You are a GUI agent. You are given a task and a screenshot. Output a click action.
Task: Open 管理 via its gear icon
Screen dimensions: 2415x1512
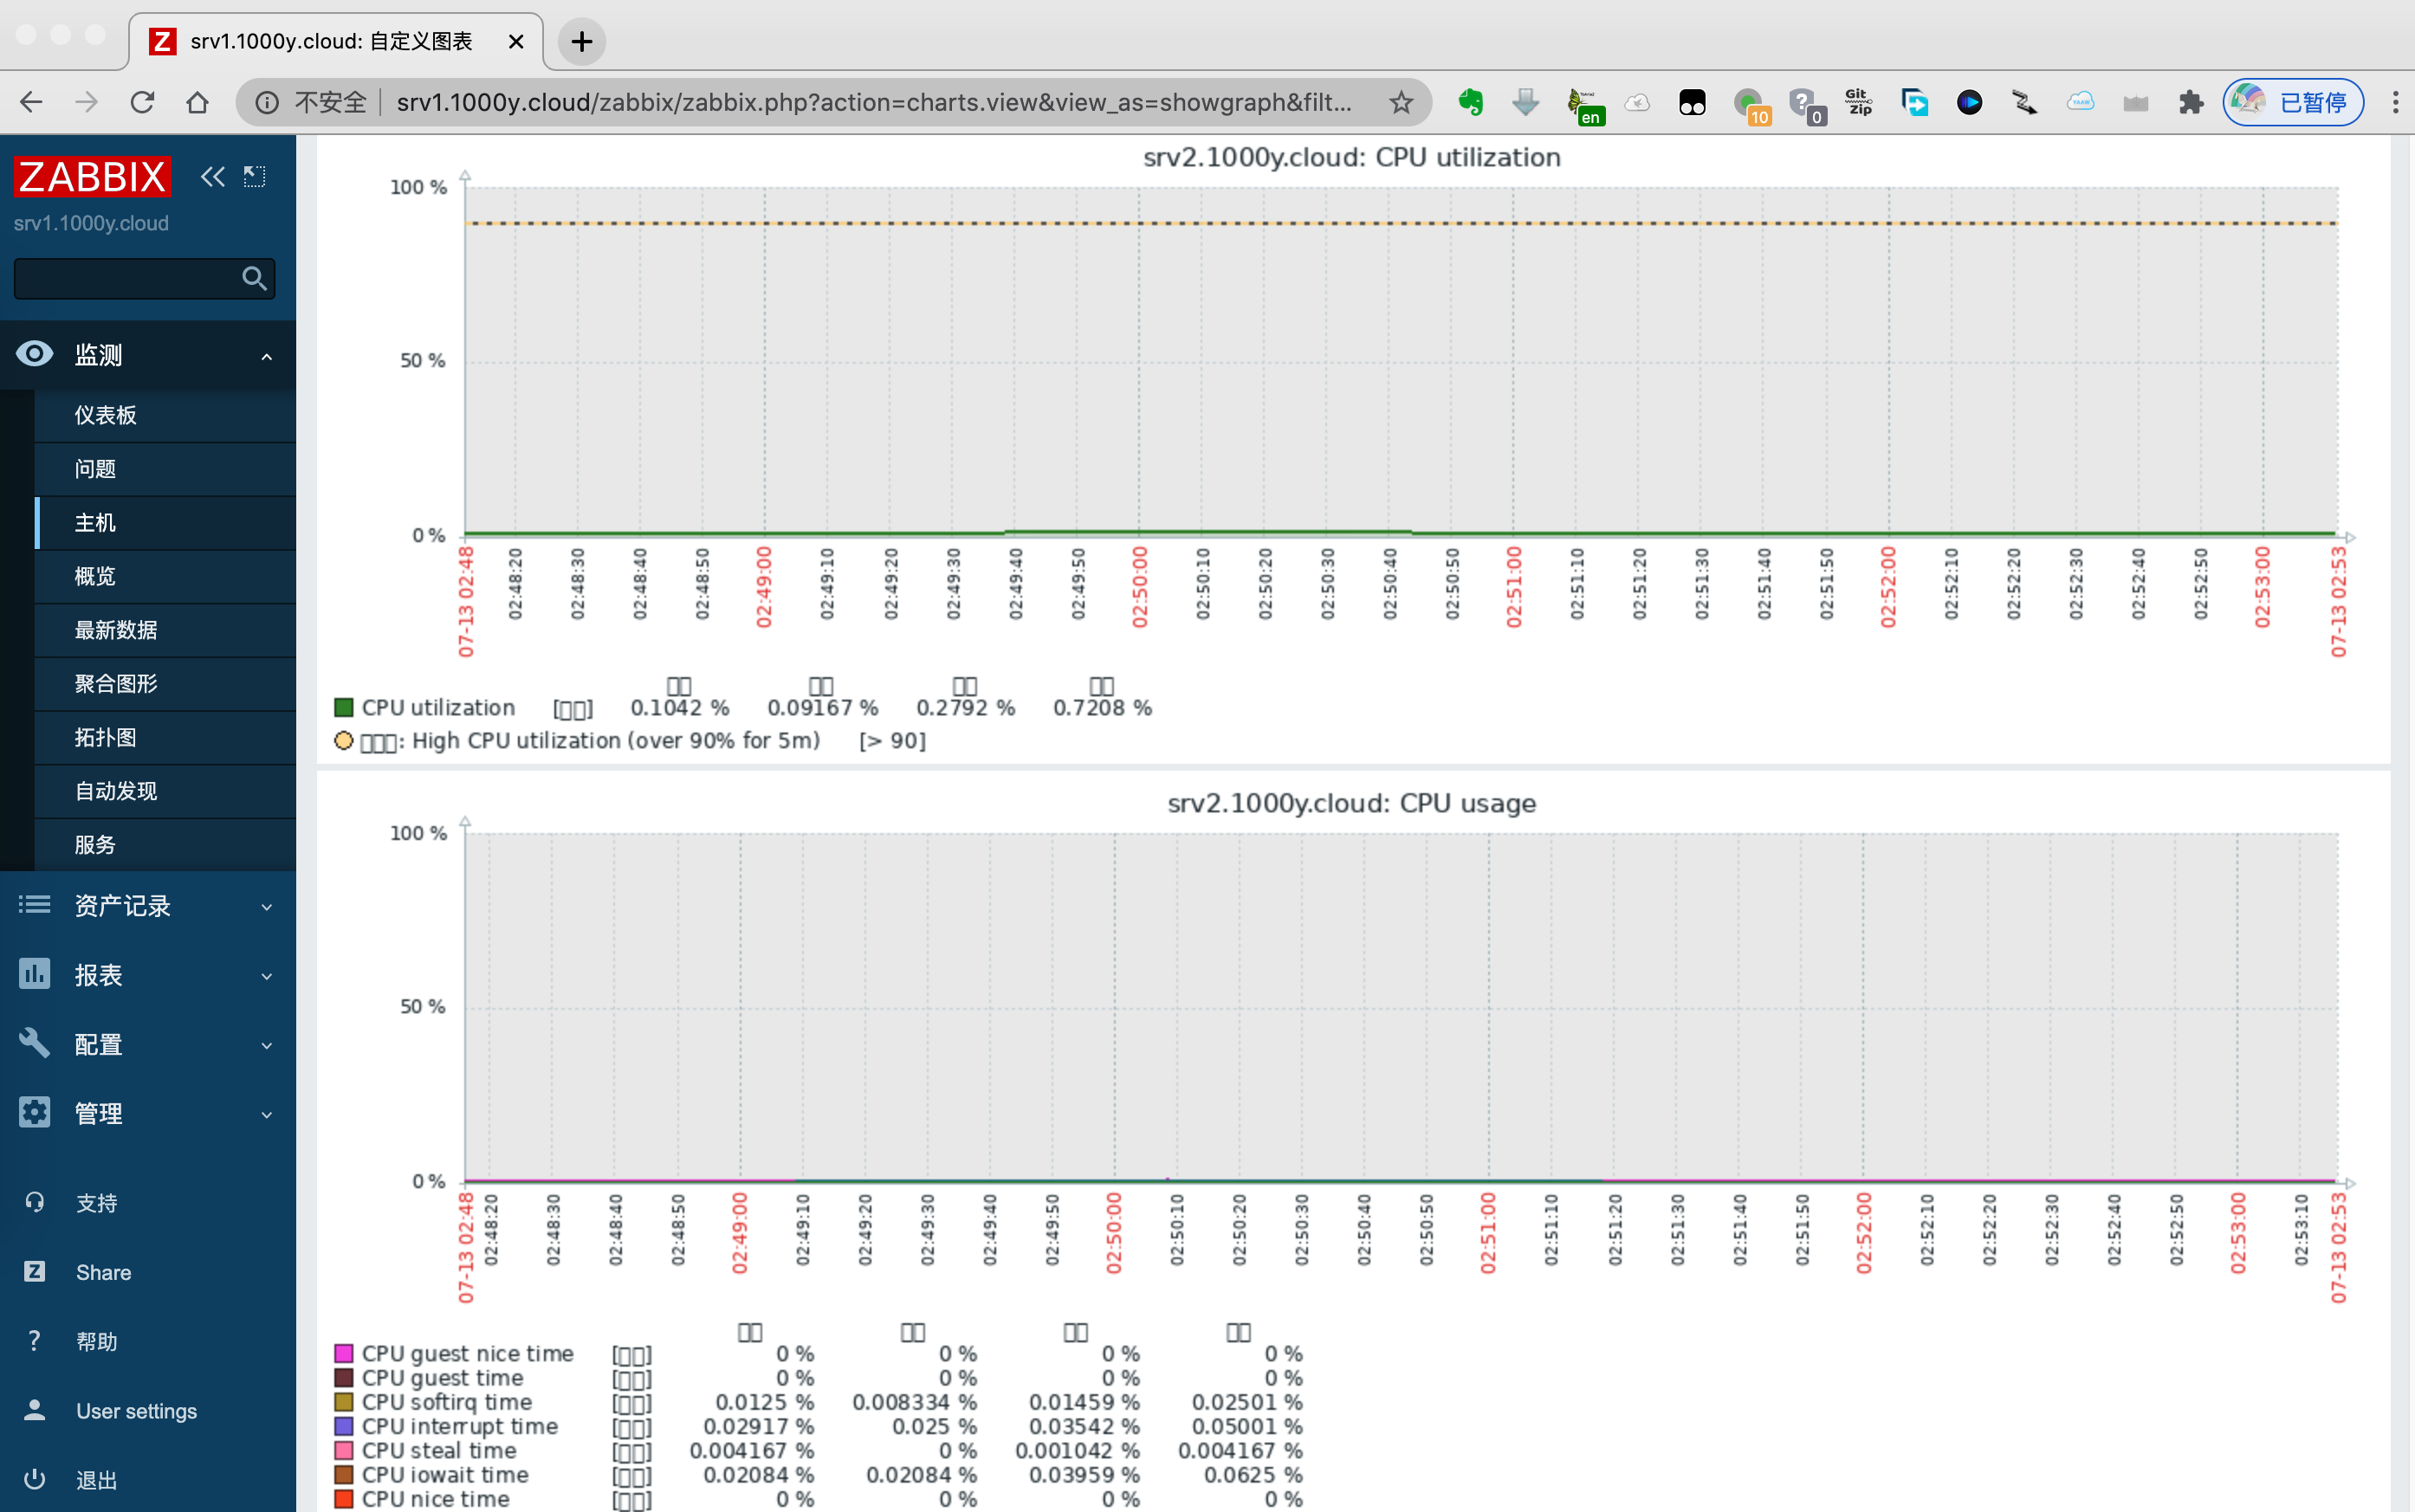(x=34, y=1112)
